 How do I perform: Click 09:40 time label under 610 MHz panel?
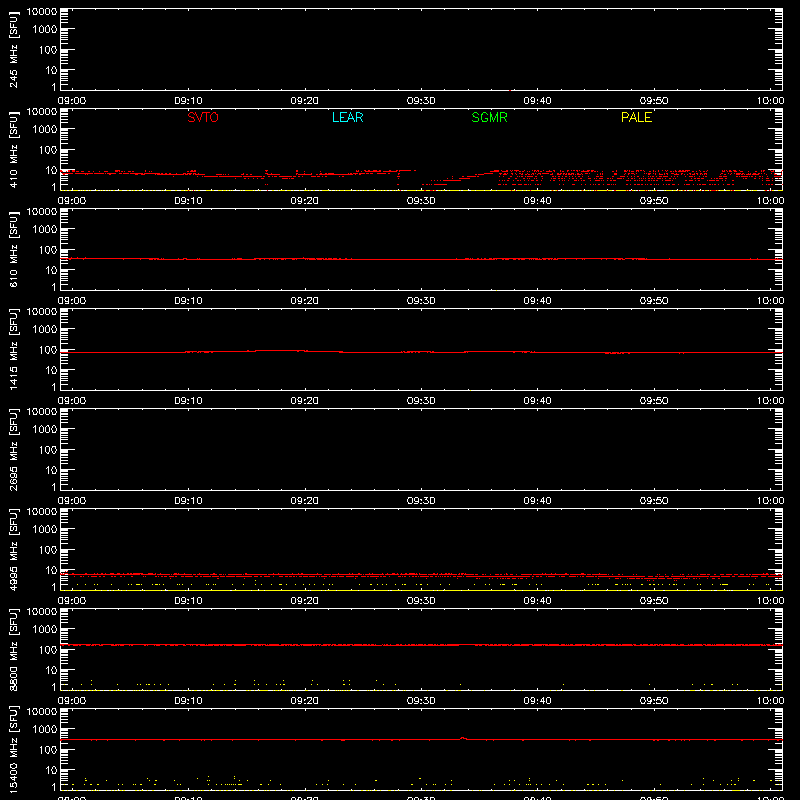[537, 301]
